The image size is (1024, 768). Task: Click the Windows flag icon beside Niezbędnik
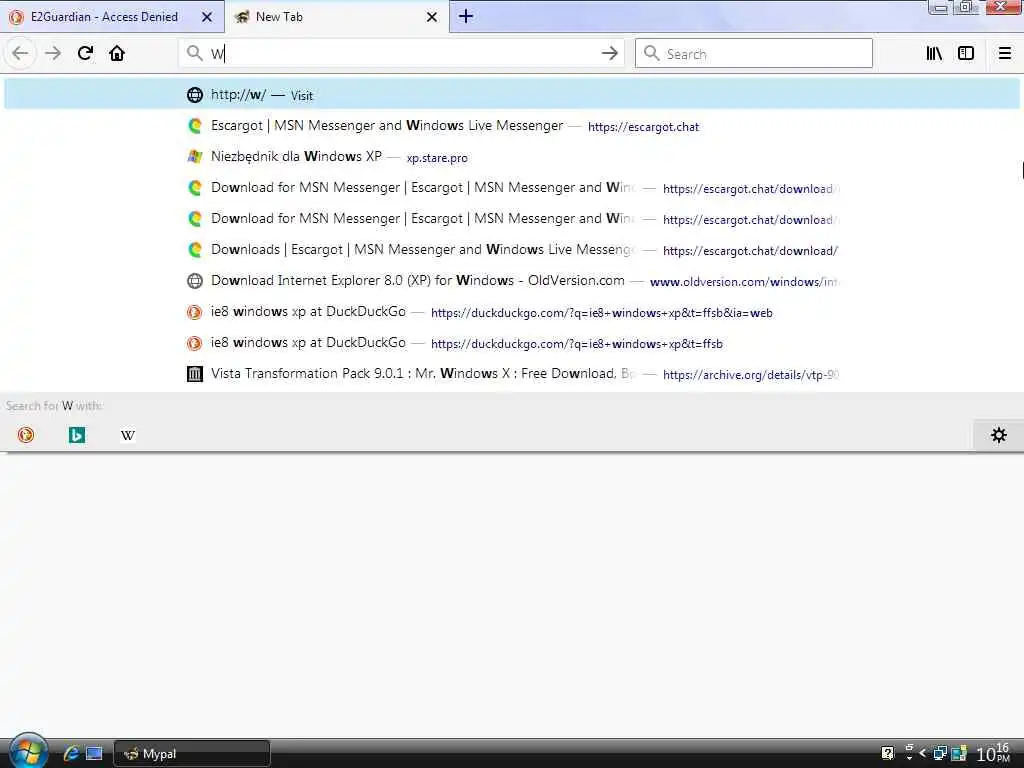(x=195, y=157)
